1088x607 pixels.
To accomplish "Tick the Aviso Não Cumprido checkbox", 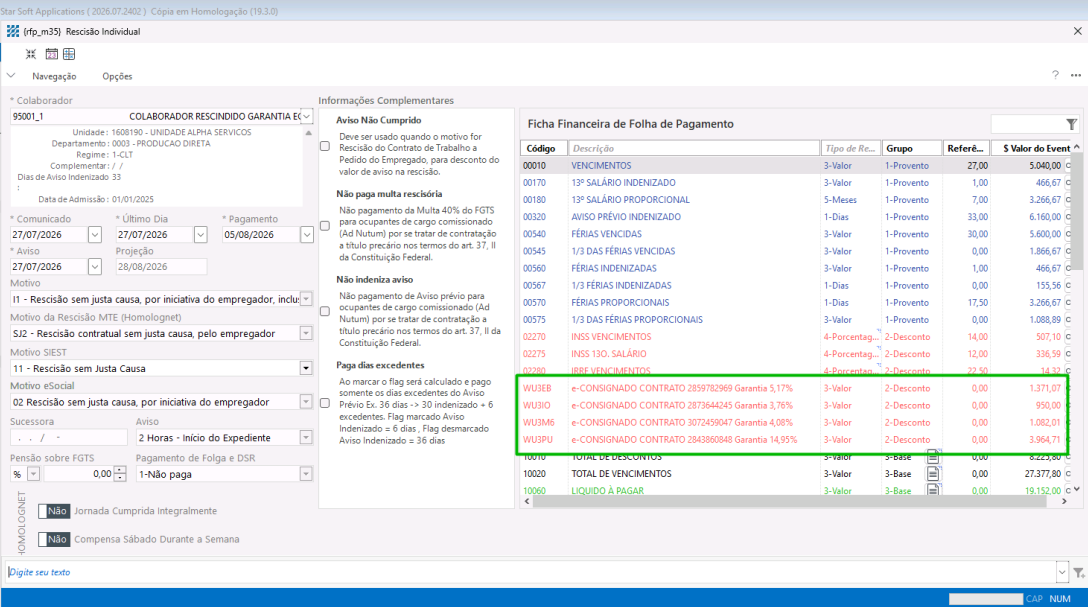I will click(x=325, y=146).
